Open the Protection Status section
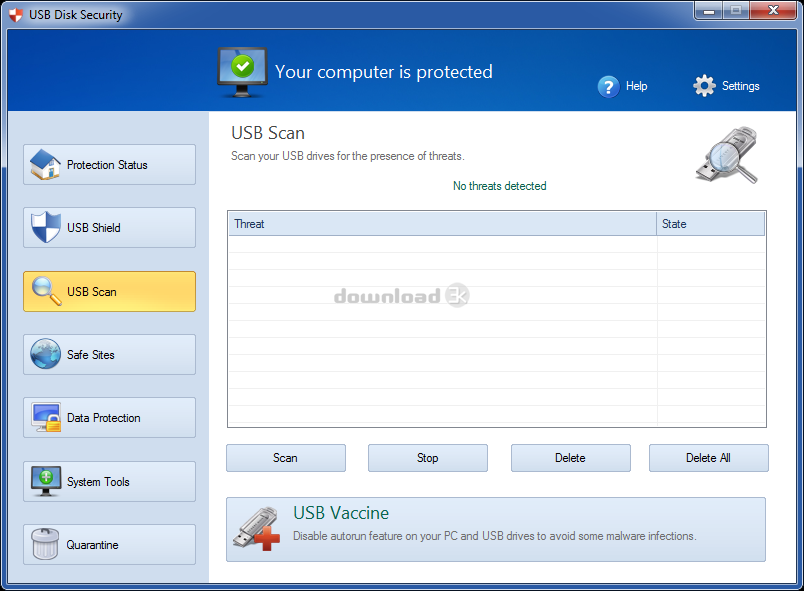This screenshot has height=591, width=804. pyautogui.click(x=109, y=165)
